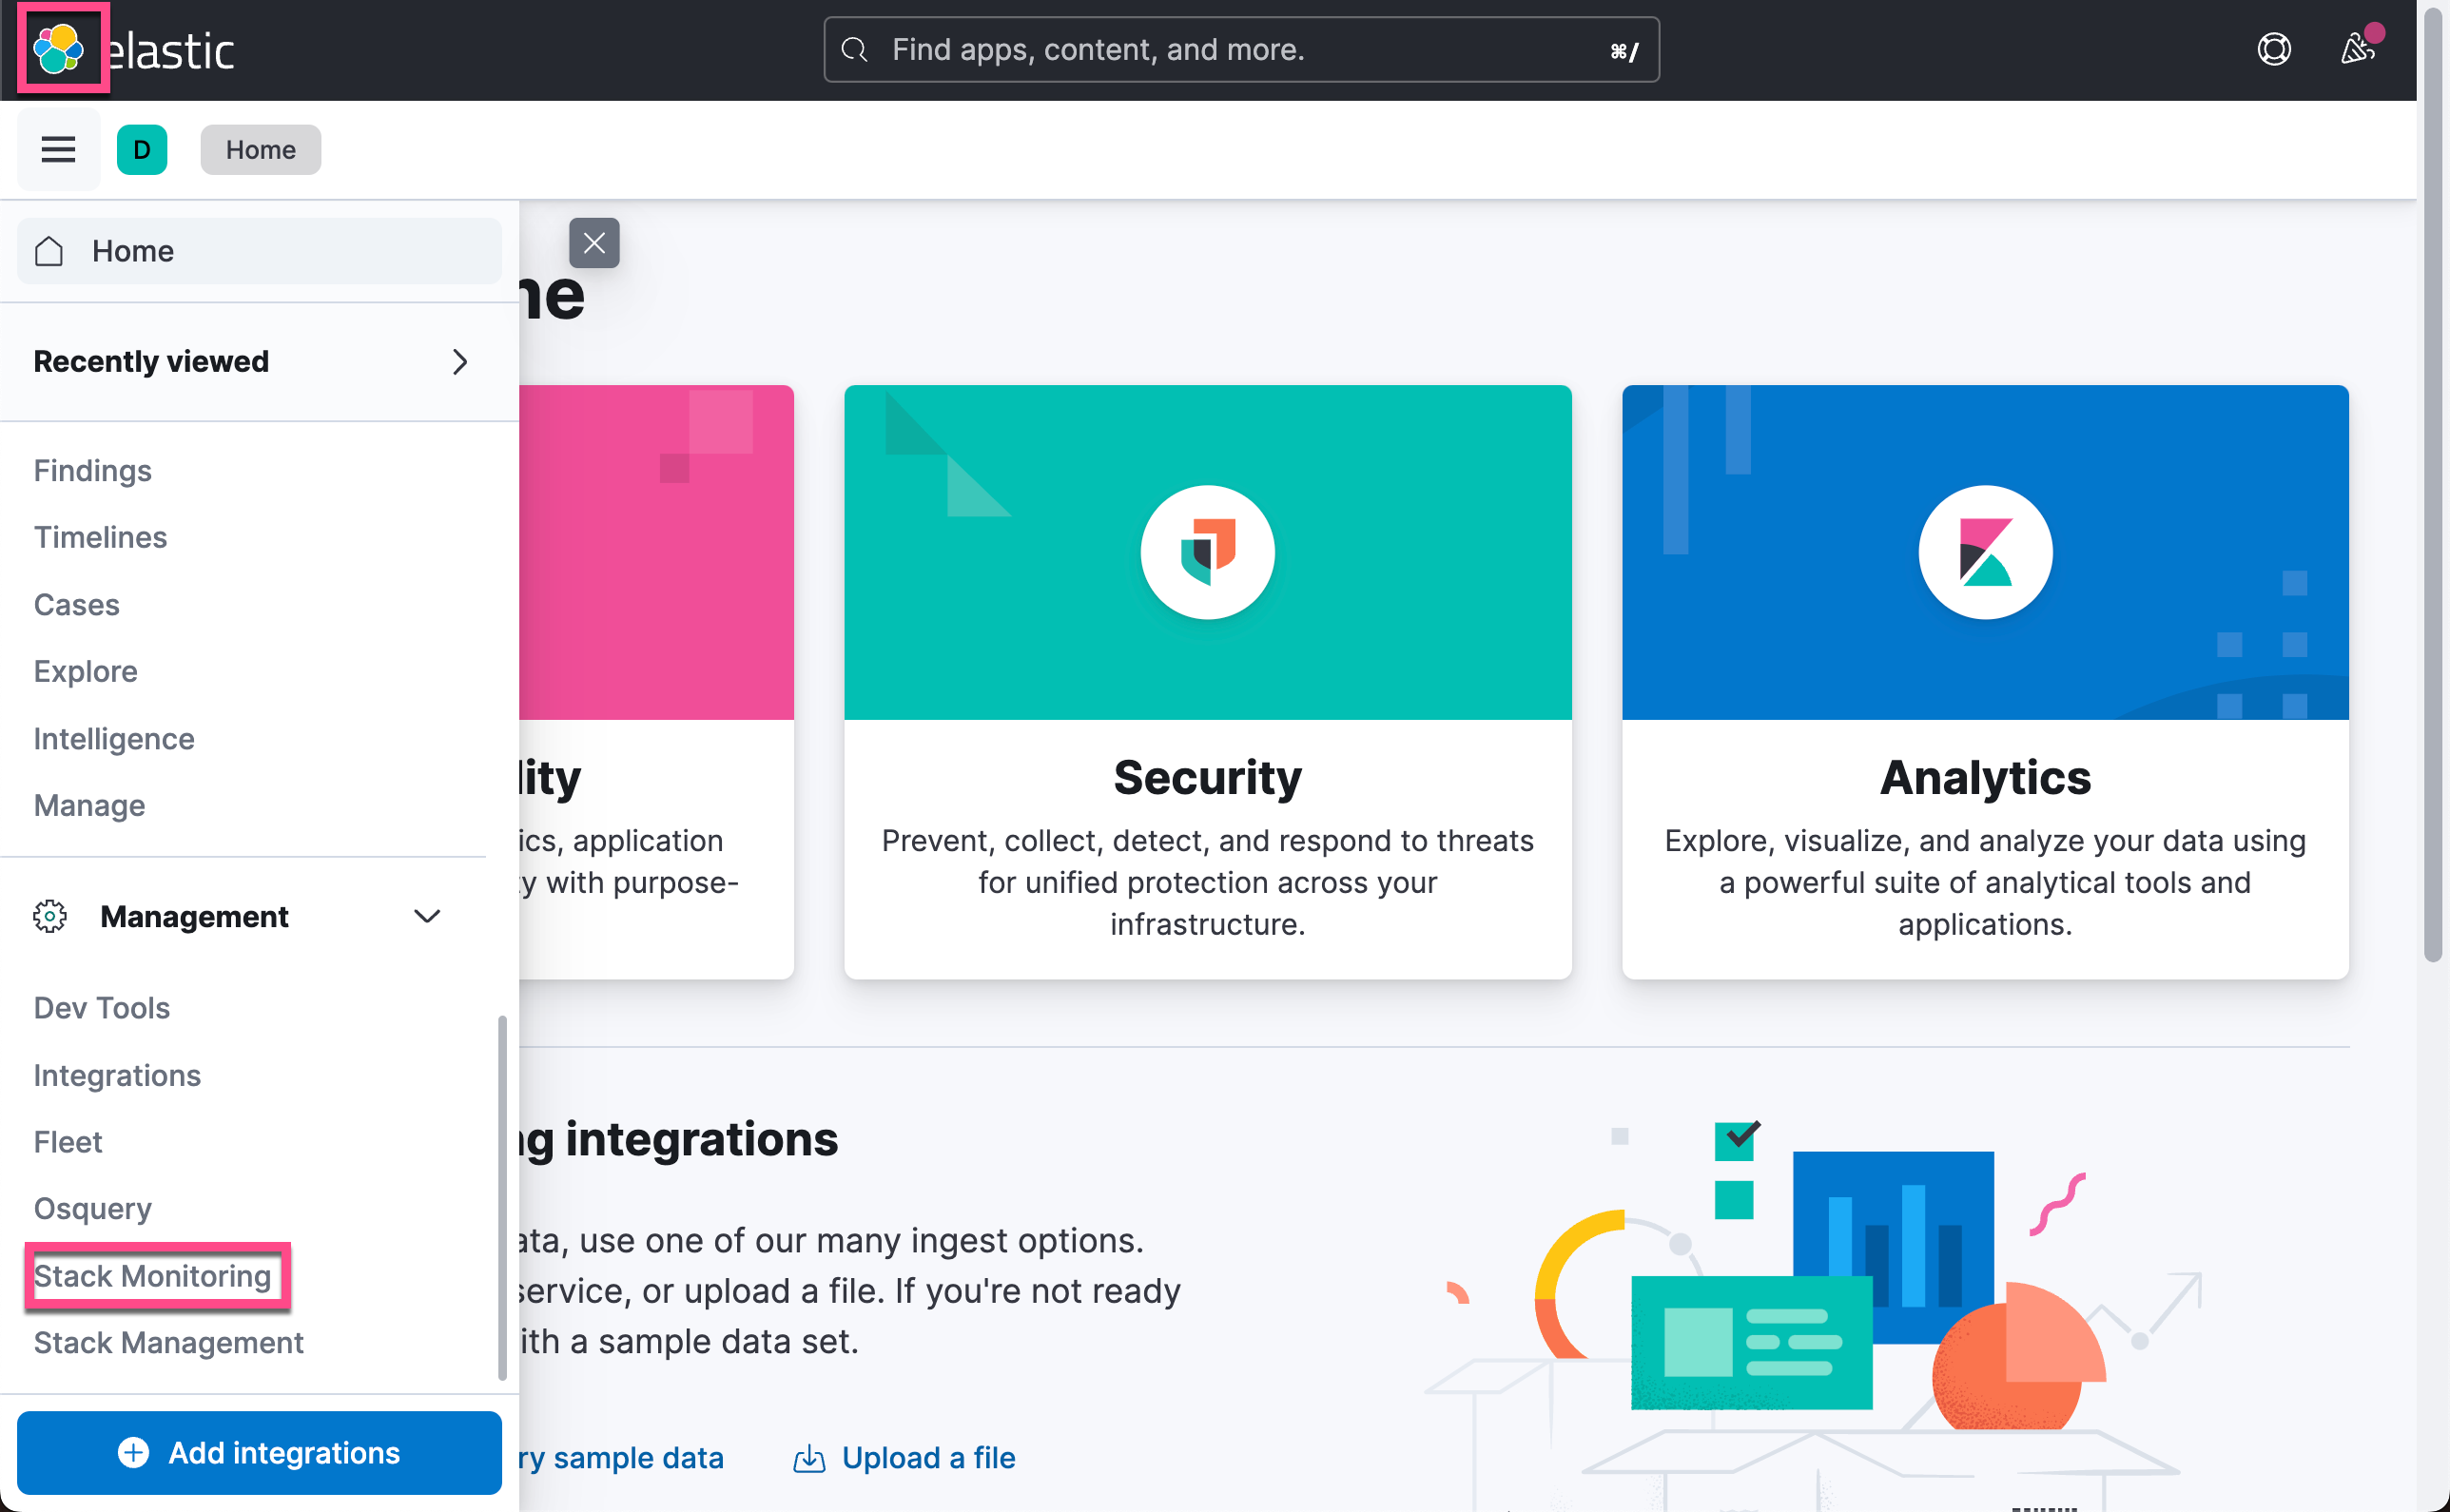Screen dimensions: 2450x1512
Task: Click the Kibana Analytics logo icon
Action: point(1985,552)
